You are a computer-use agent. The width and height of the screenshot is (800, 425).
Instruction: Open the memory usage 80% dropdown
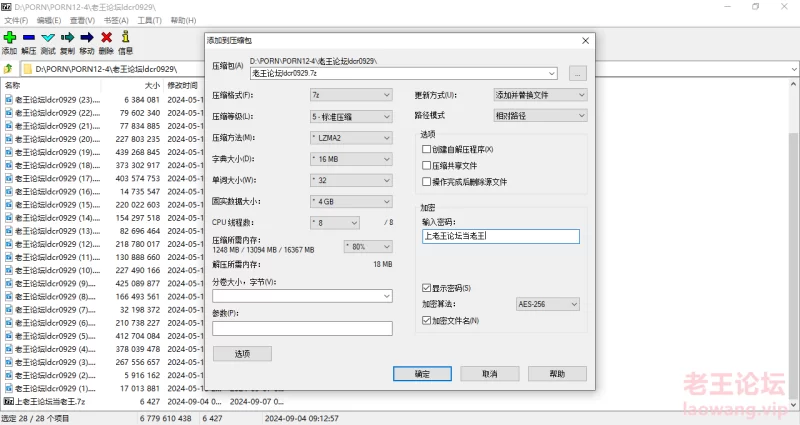click(x=368, y=246)
